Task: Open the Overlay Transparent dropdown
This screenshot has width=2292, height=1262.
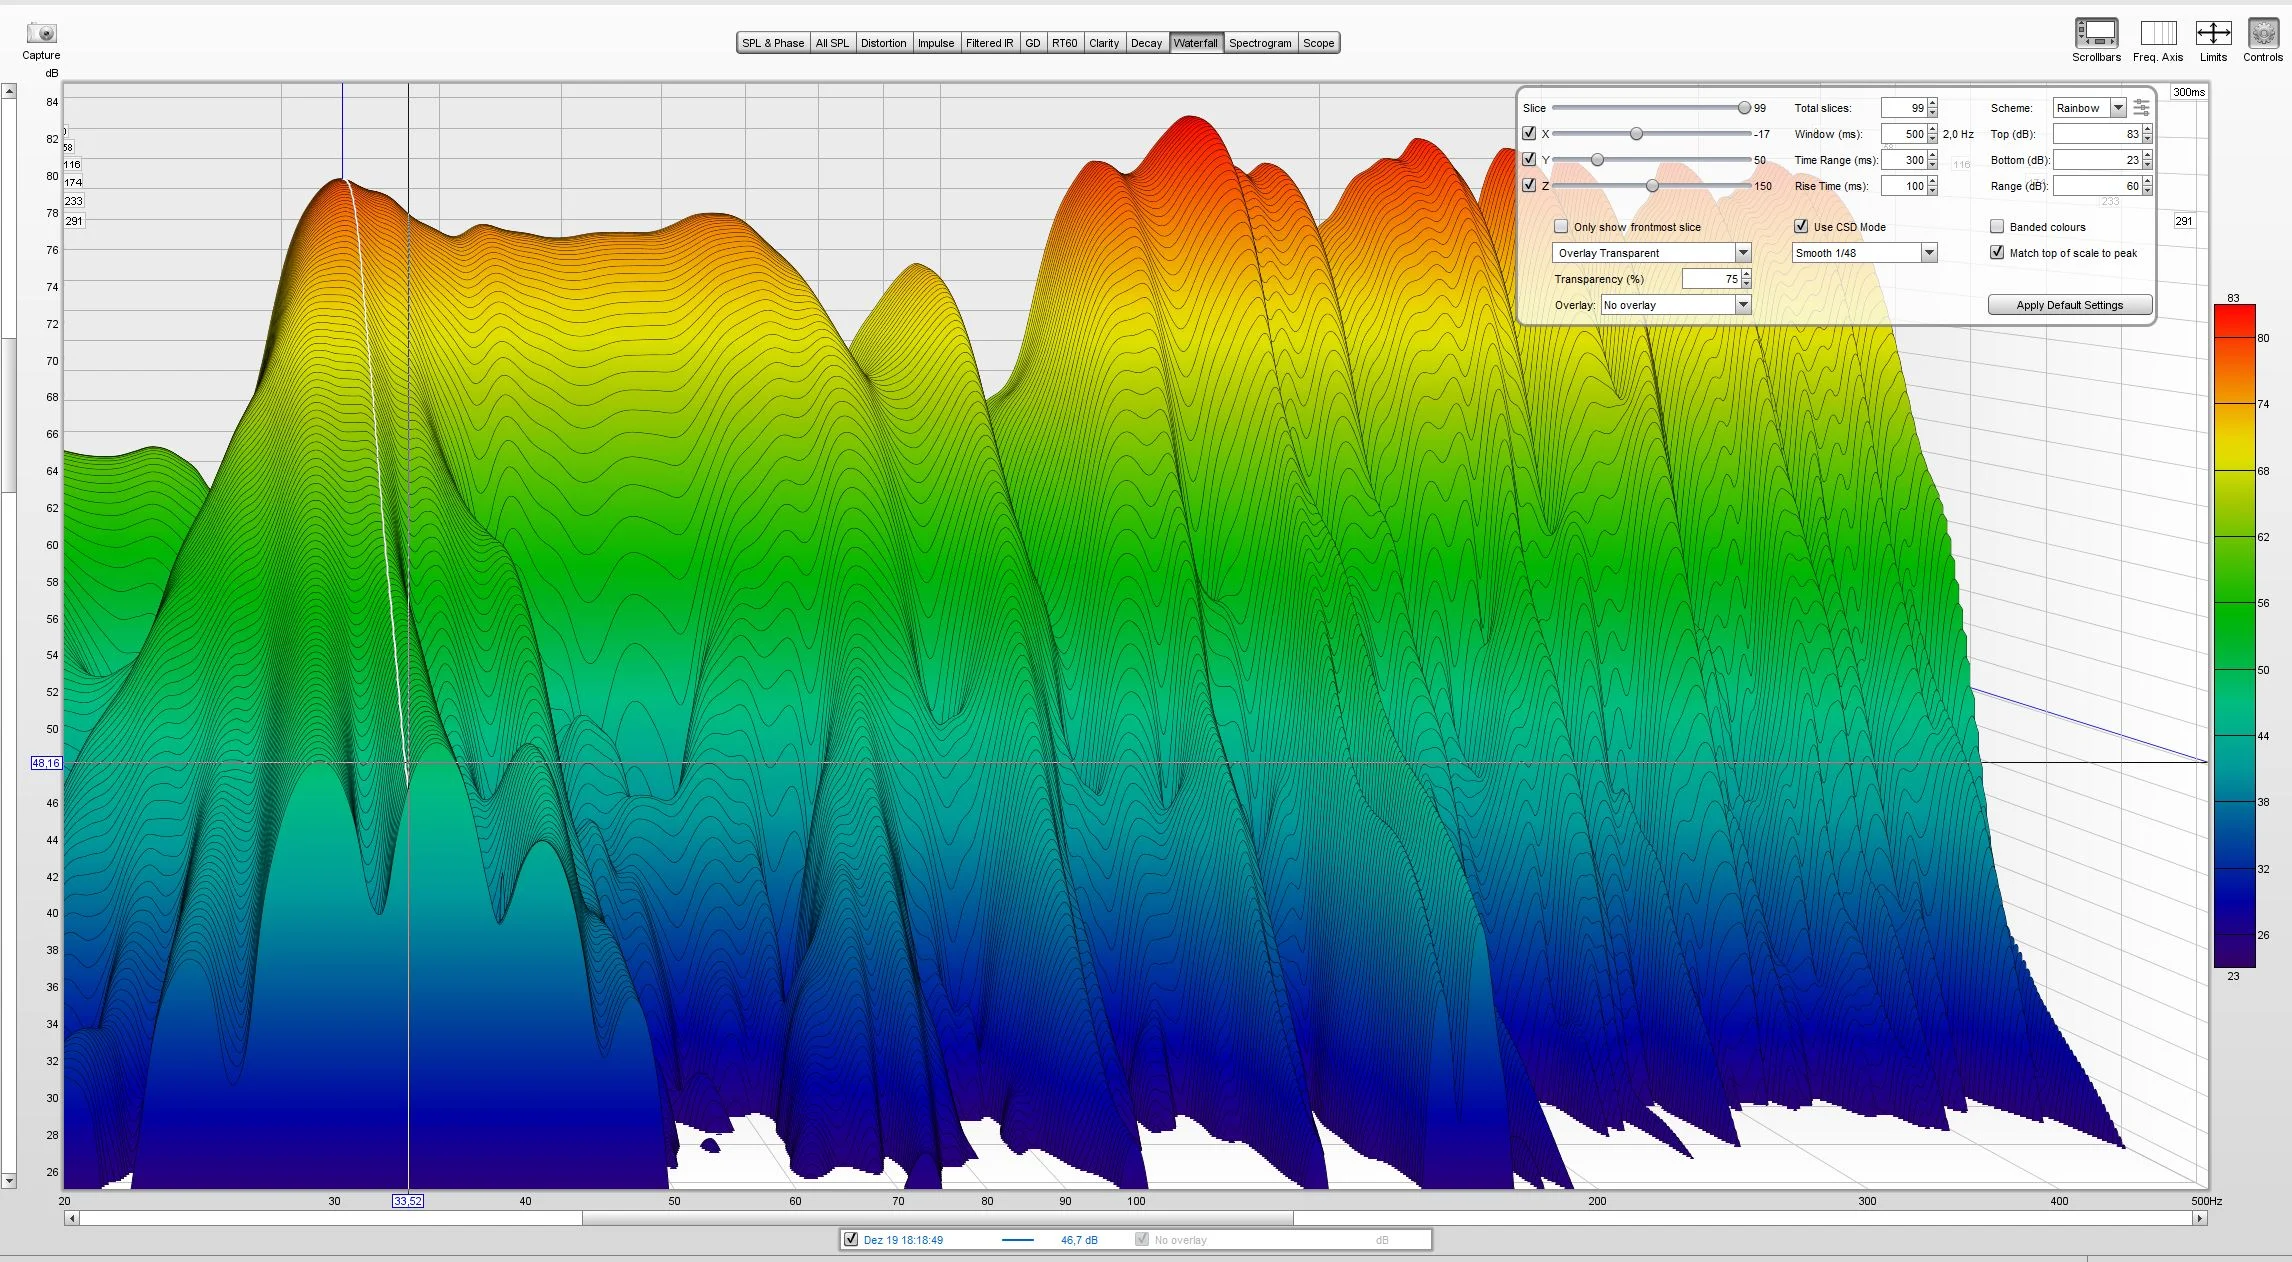Action: (1652, 253)
